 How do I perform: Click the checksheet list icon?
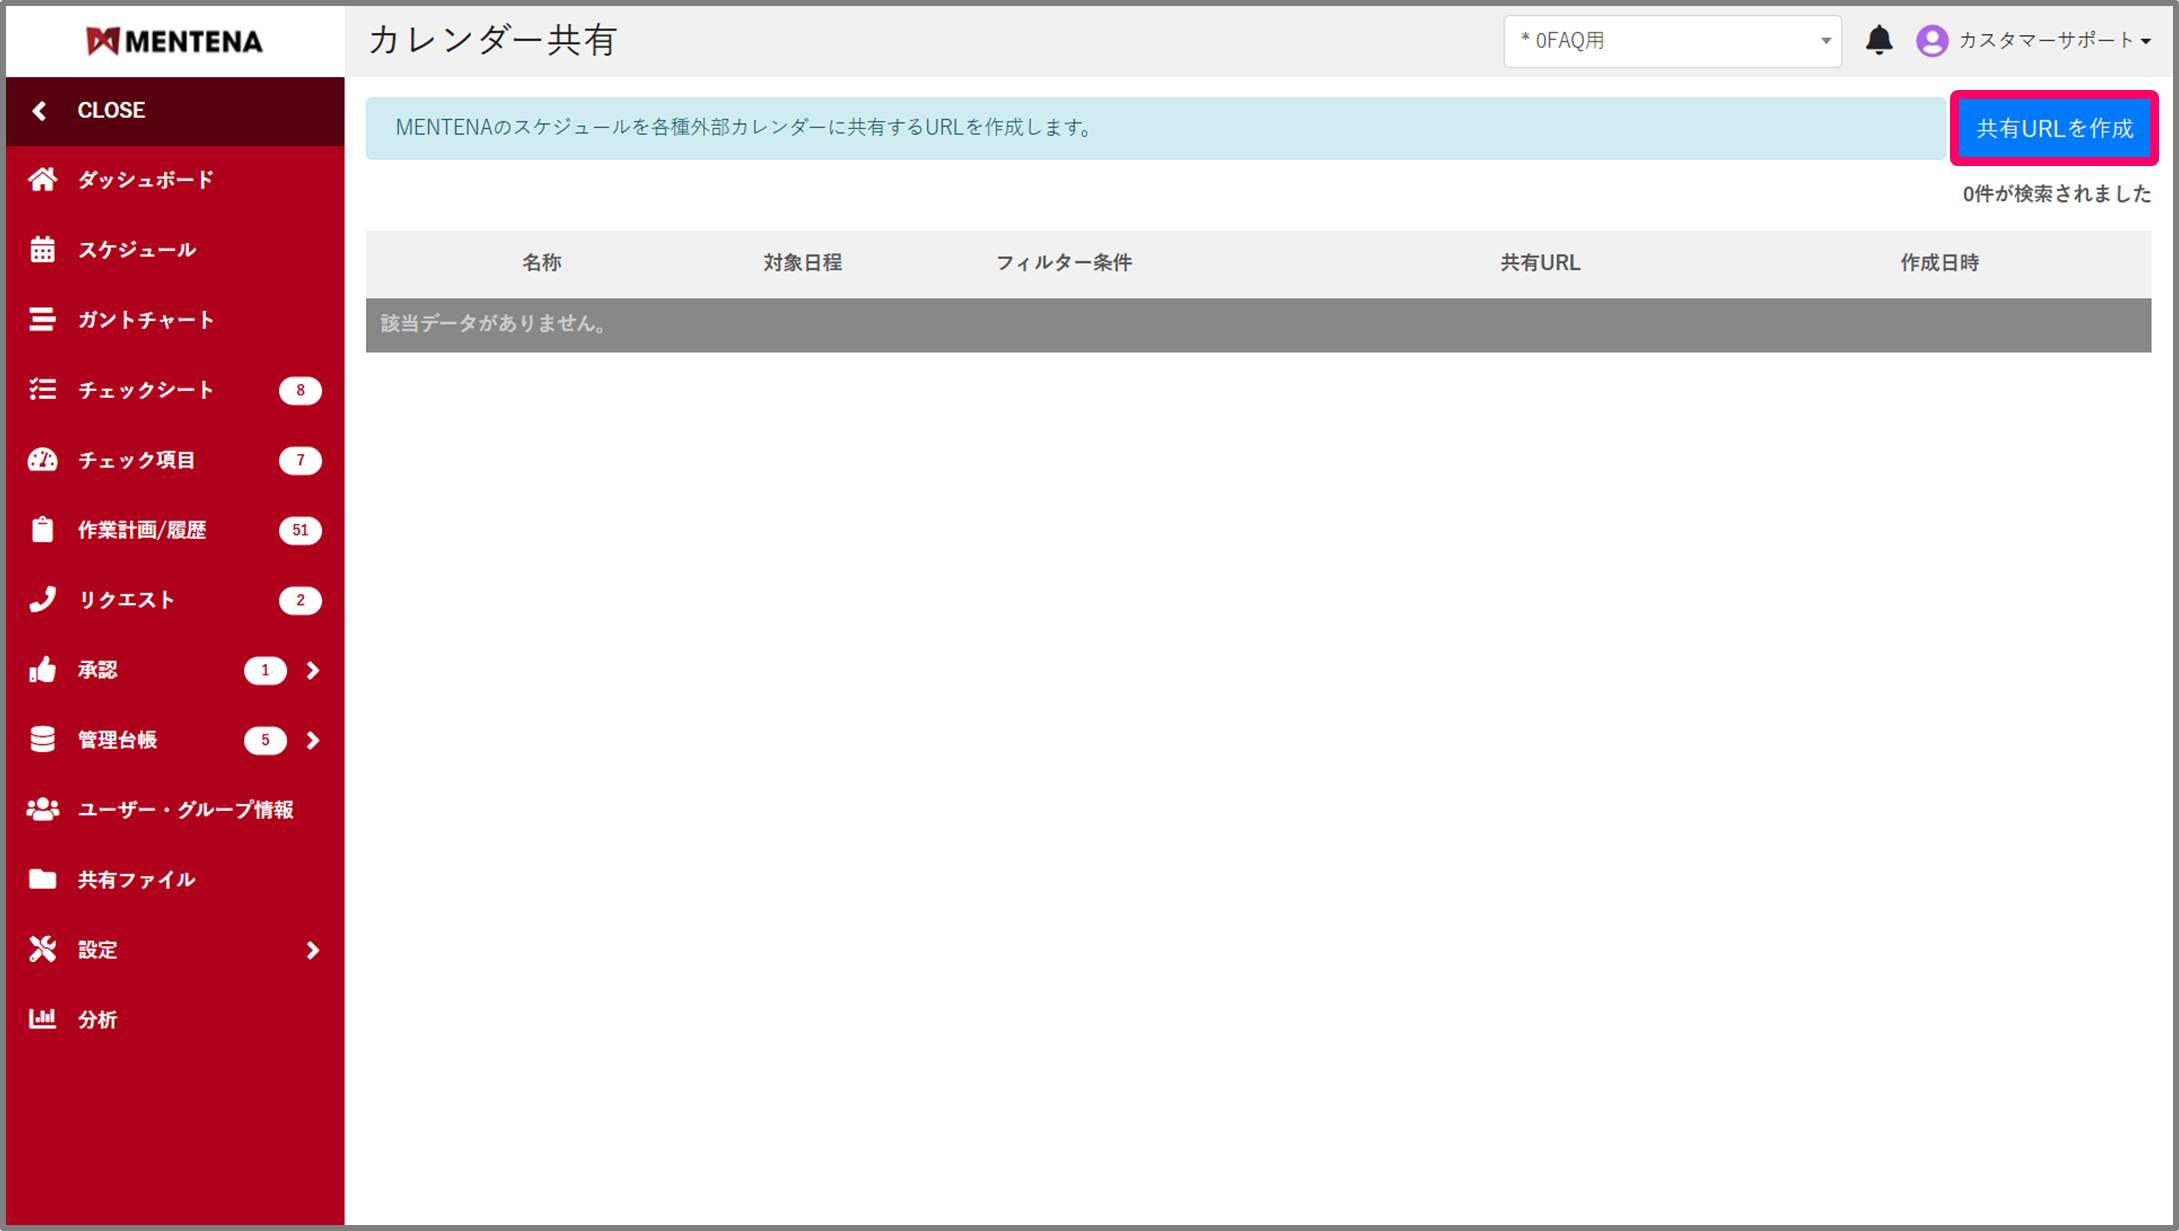pos(42,390)
